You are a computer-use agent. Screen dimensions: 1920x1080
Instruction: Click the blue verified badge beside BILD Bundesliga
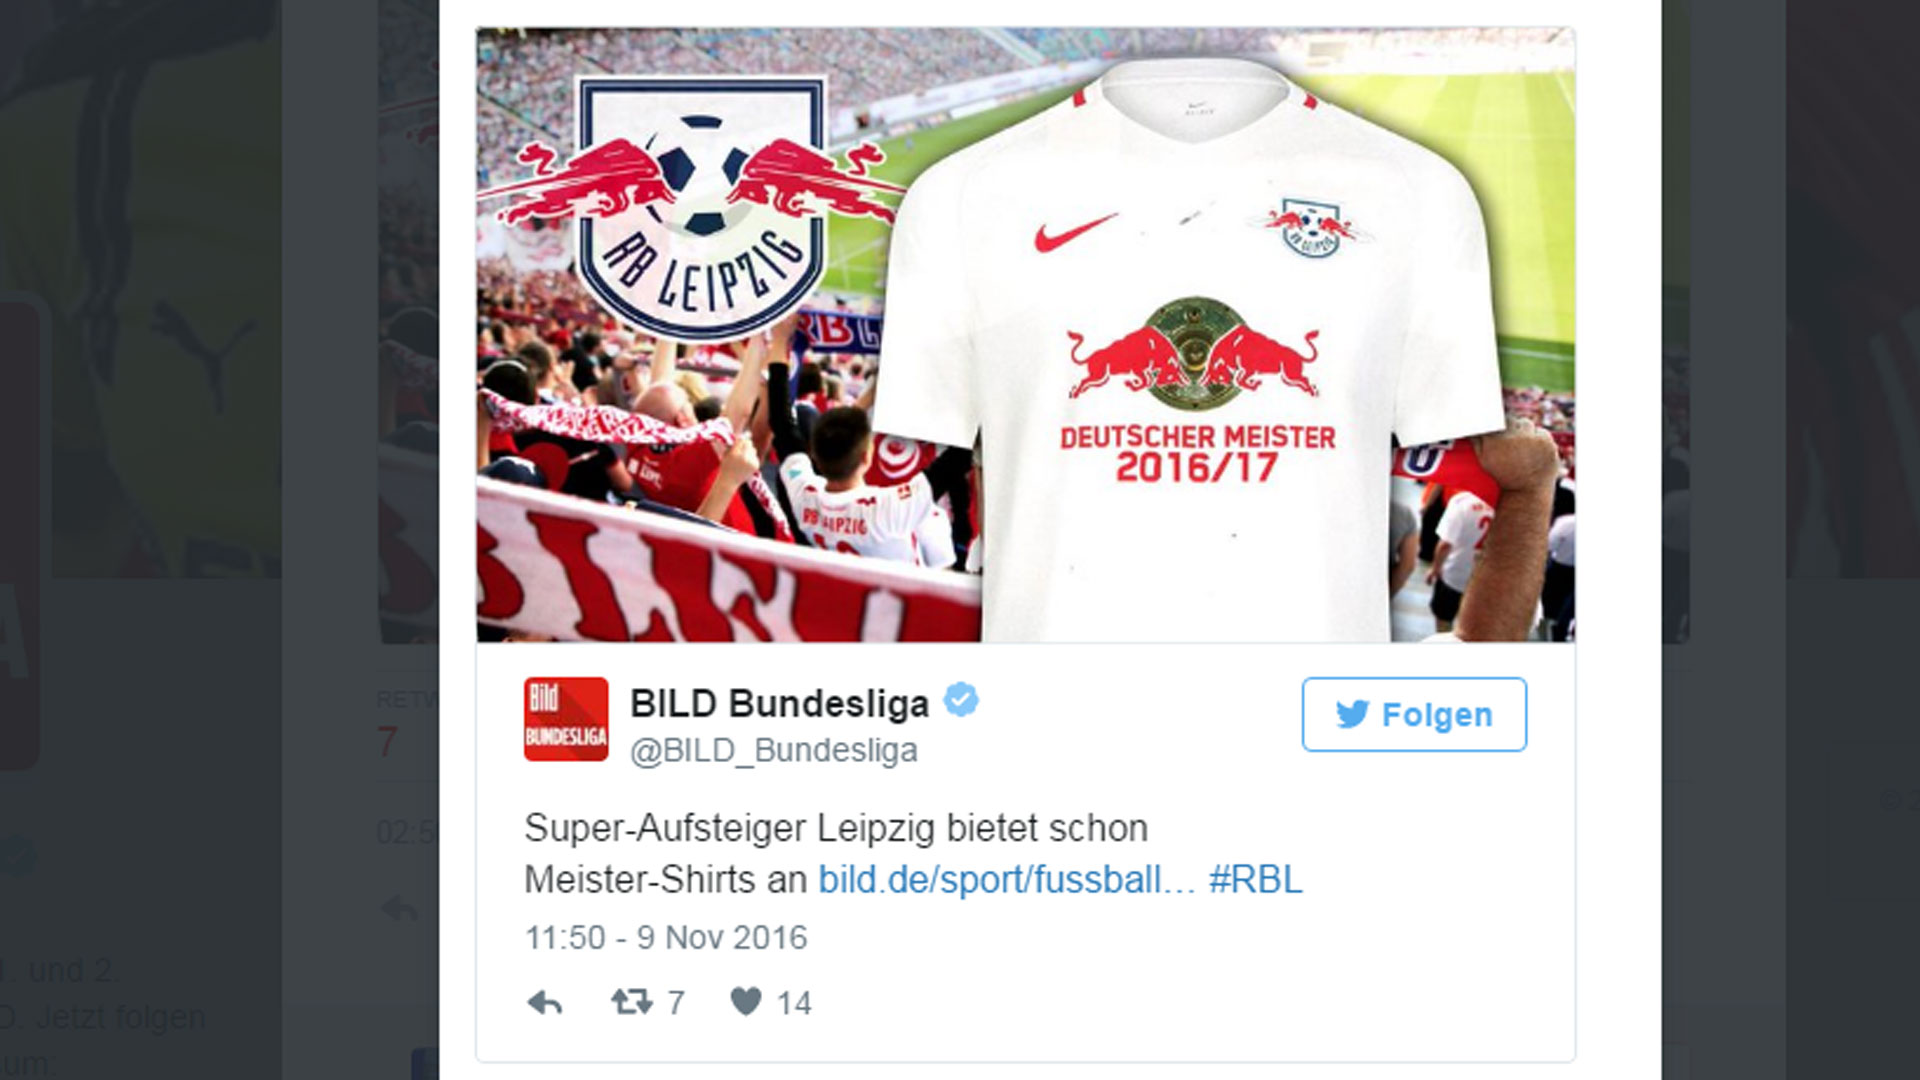click(962, 700)
